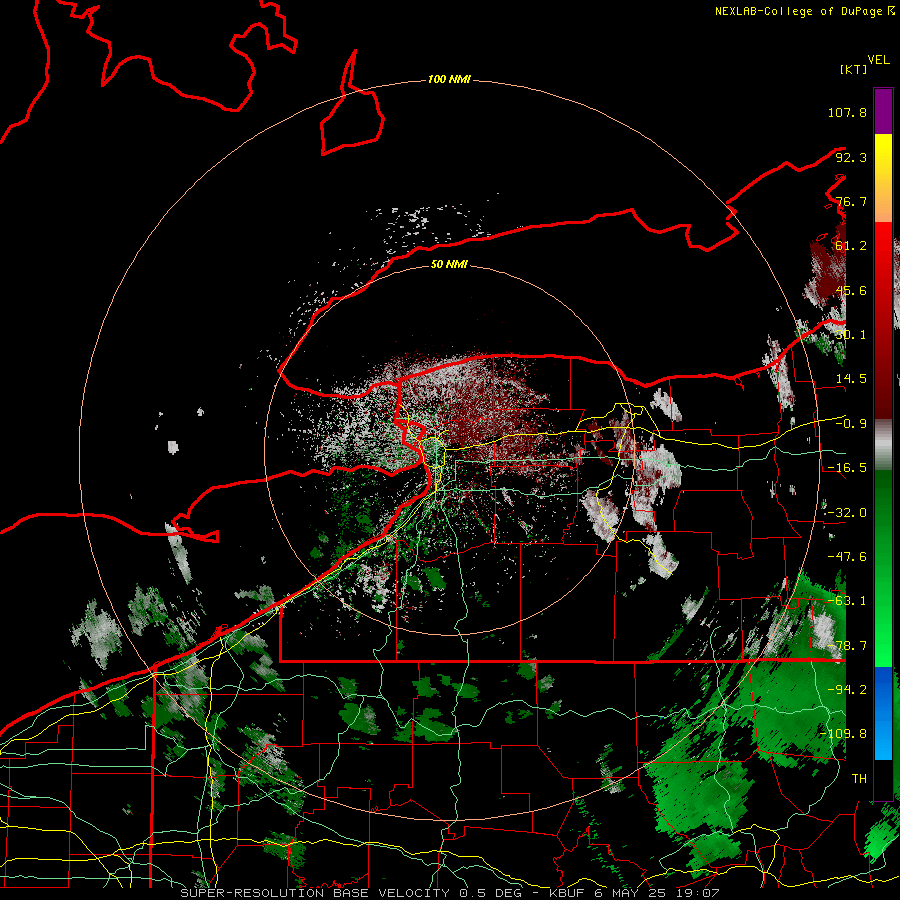Click the 61.2 velocity scale value
This screenshot has width=900, height=900.
point(851,246)
